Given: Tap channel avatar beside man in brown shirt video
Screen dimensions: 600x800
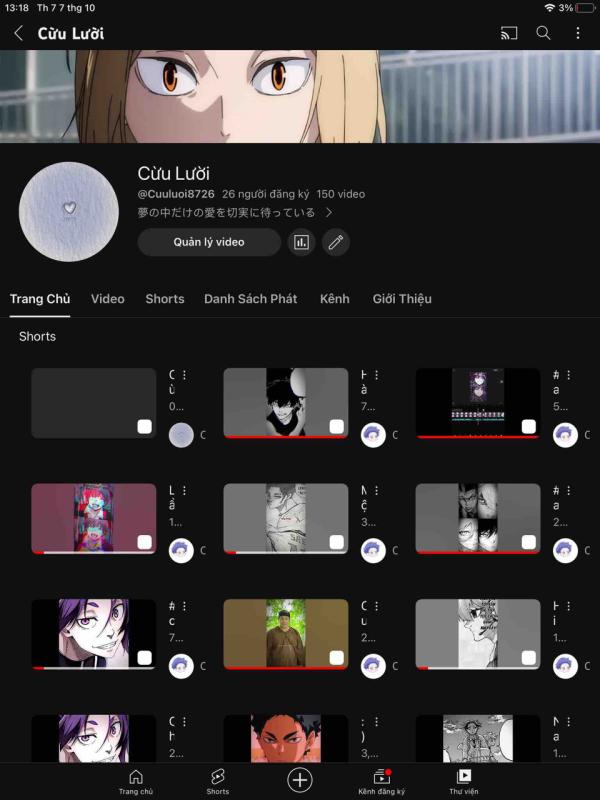Looking at the screenshot, I should click(x=373, y=666).
